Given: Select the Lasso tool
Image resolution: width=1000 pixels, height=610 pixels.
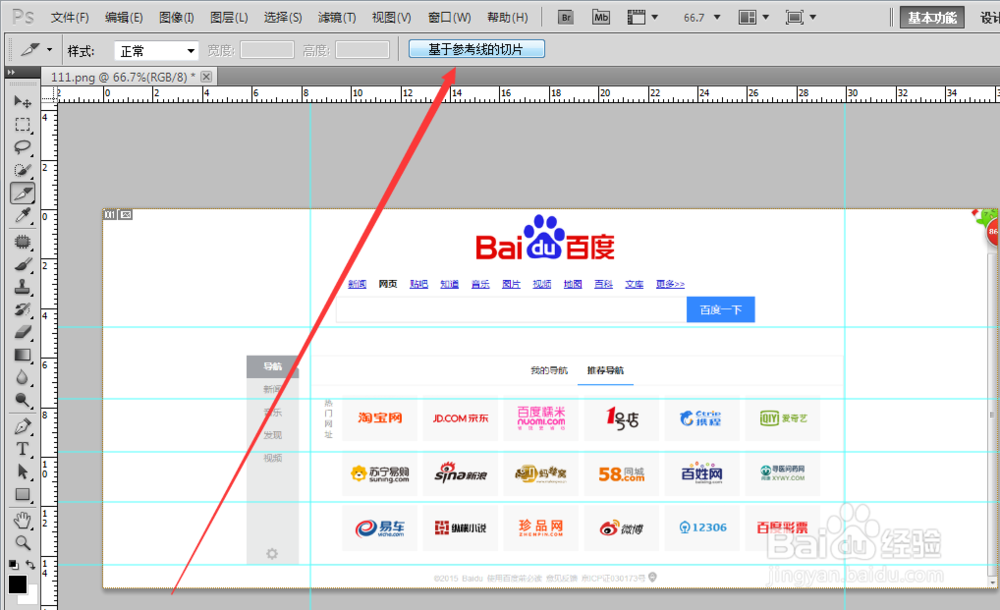Looking at the screenshot, I should pyautogui.click(x=22, y=147).
